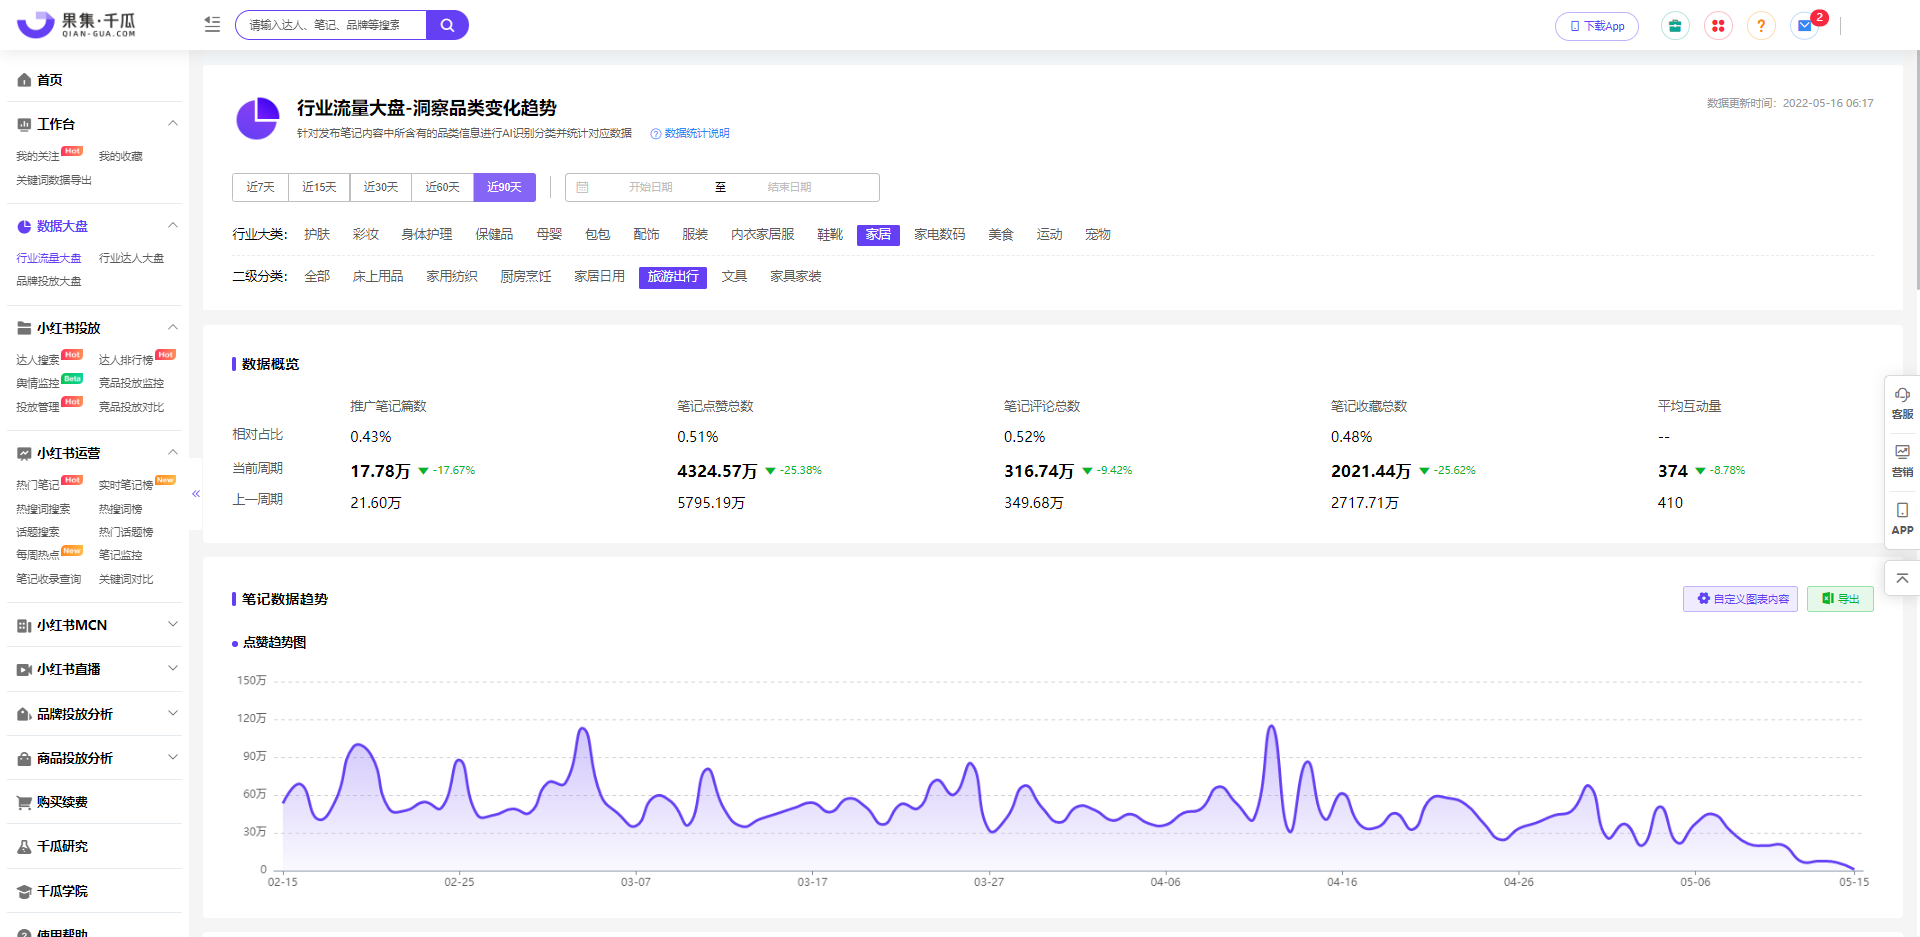Open the mail notifications icon
The height and width of the screenshot is (937, 1920).
[1805, 26]
